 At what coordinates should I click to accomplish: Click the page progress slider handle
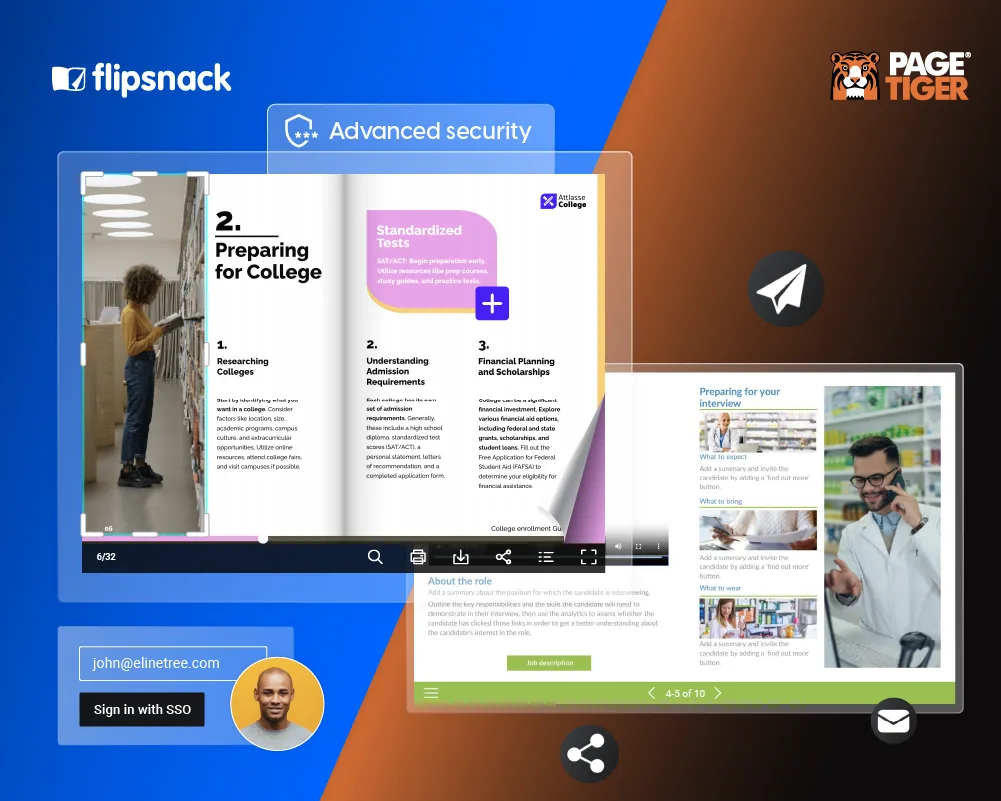263,539
